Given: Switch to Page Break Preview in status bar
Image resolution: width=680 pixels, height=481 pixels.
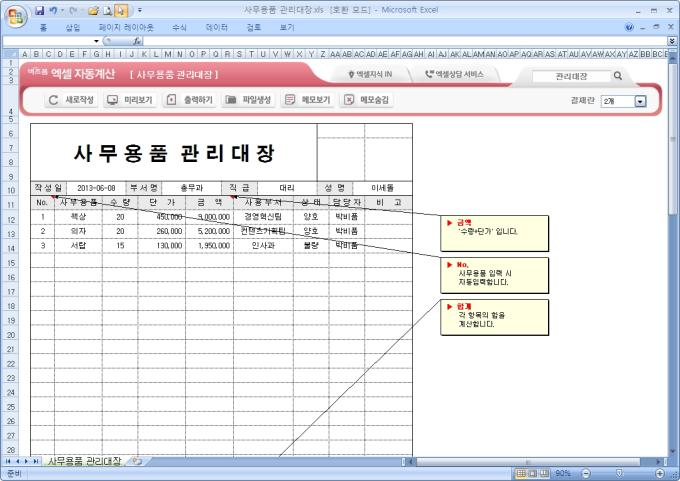Looking at the screenshot, I should (544, 473).
